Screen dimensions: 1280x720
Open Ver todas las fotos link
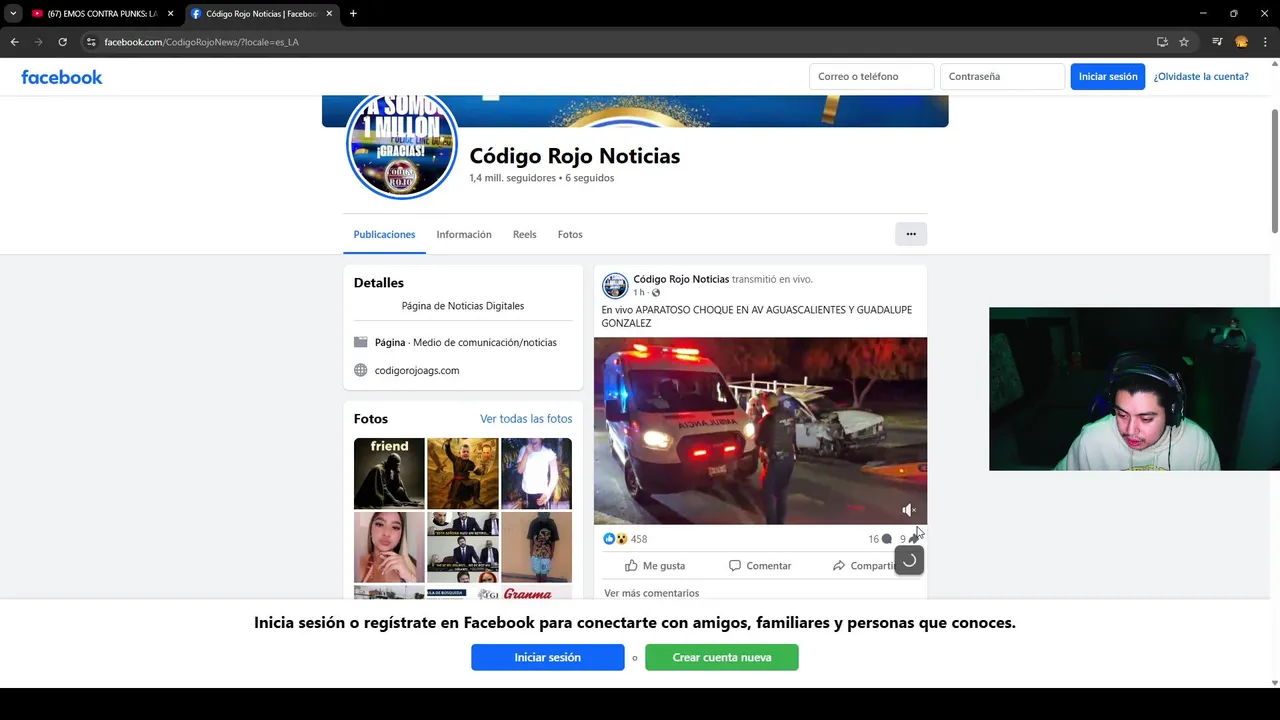(x=526, y=419)
